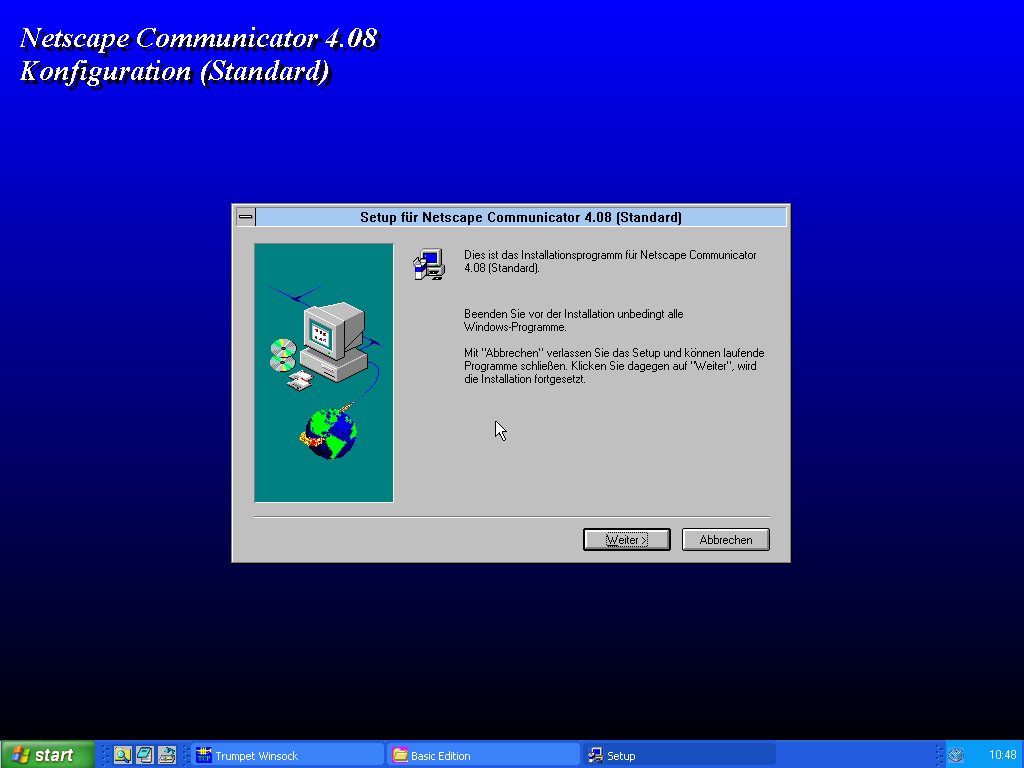This screenshot has width=1024, height=768.
Task: Launch the folder with magnifier quick launch icon
Action: pos(122,755)
